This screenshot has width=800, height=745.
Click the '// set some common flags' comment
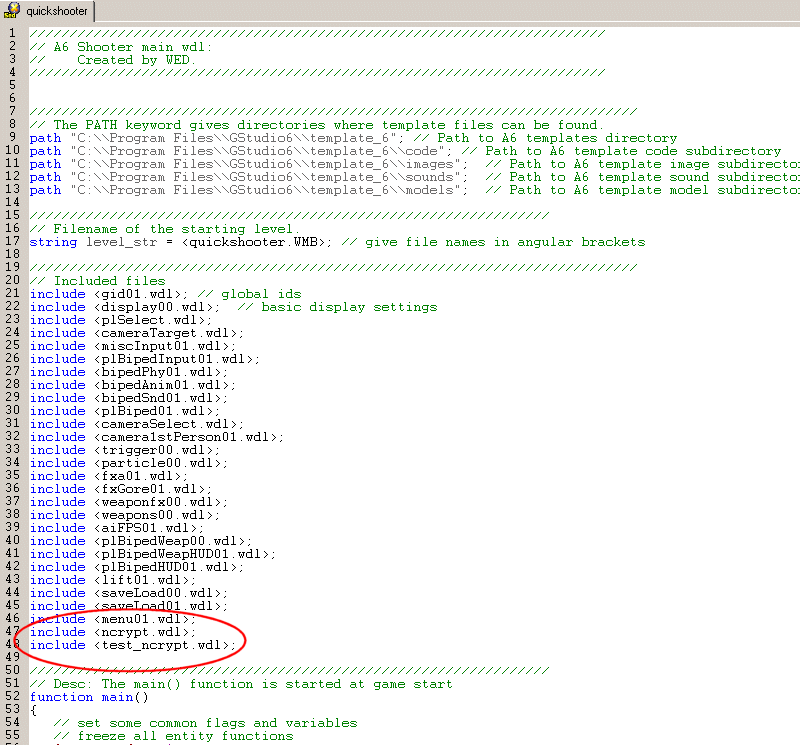click(x=205, y=724)
